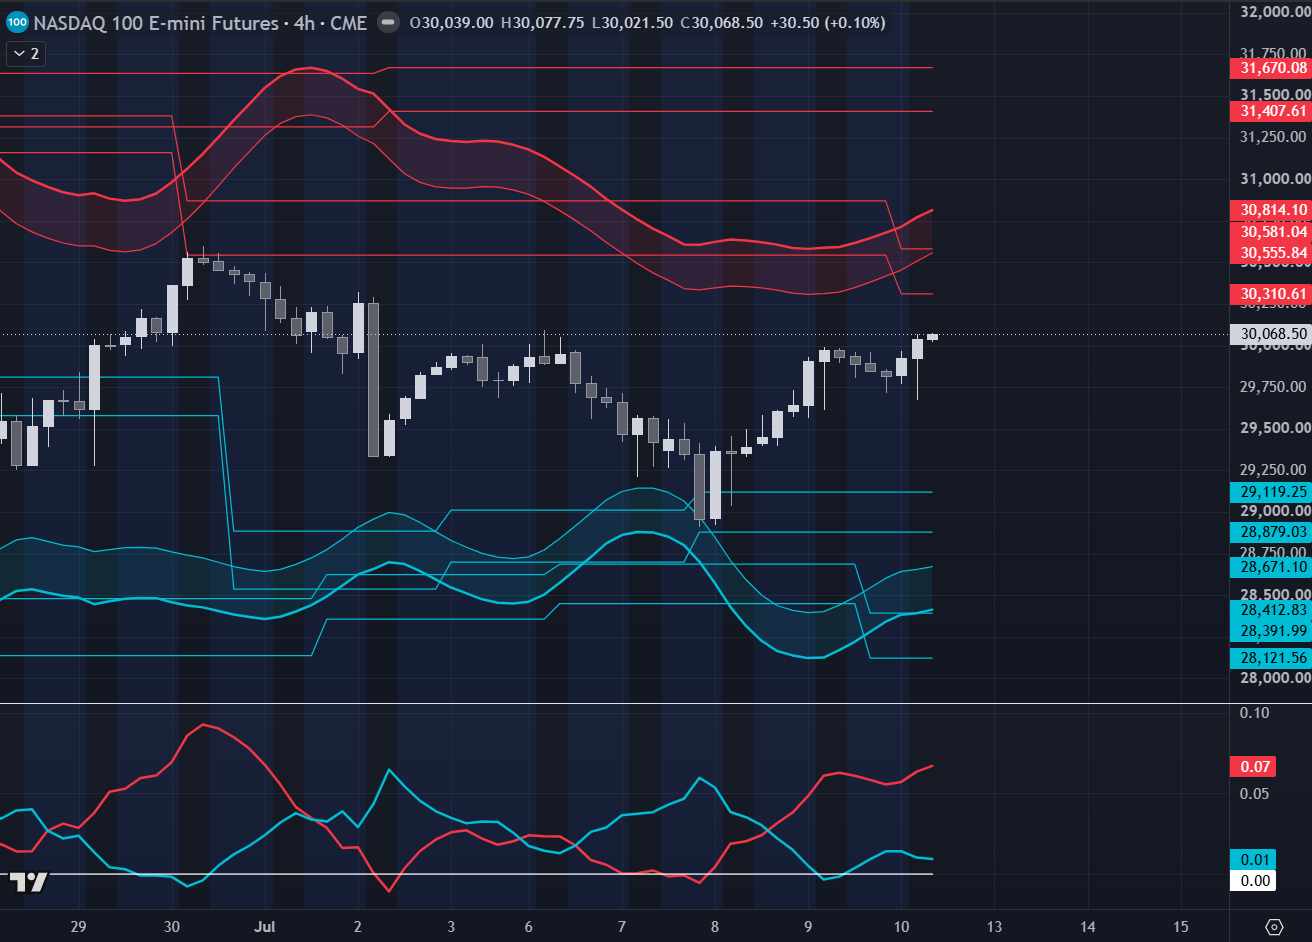Image resolution: width=1312 pixels, height=942 pixels.
Task: Click the current price label 30,068.50
Action: [1273, 333]
